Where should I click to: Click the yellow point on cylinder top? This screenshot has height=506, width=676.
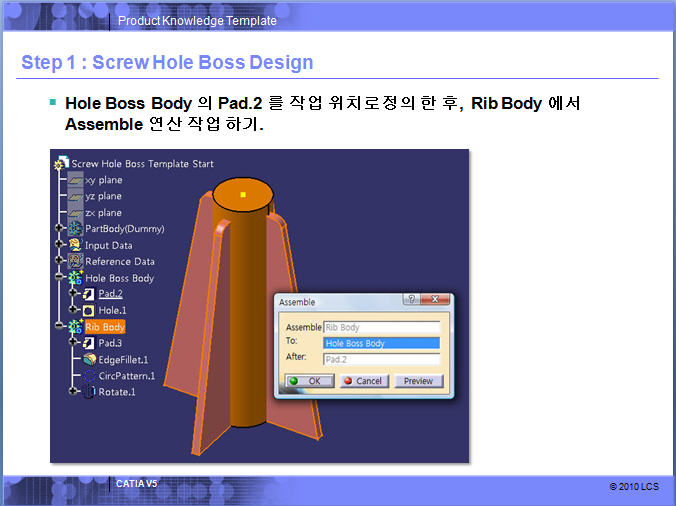243,194
